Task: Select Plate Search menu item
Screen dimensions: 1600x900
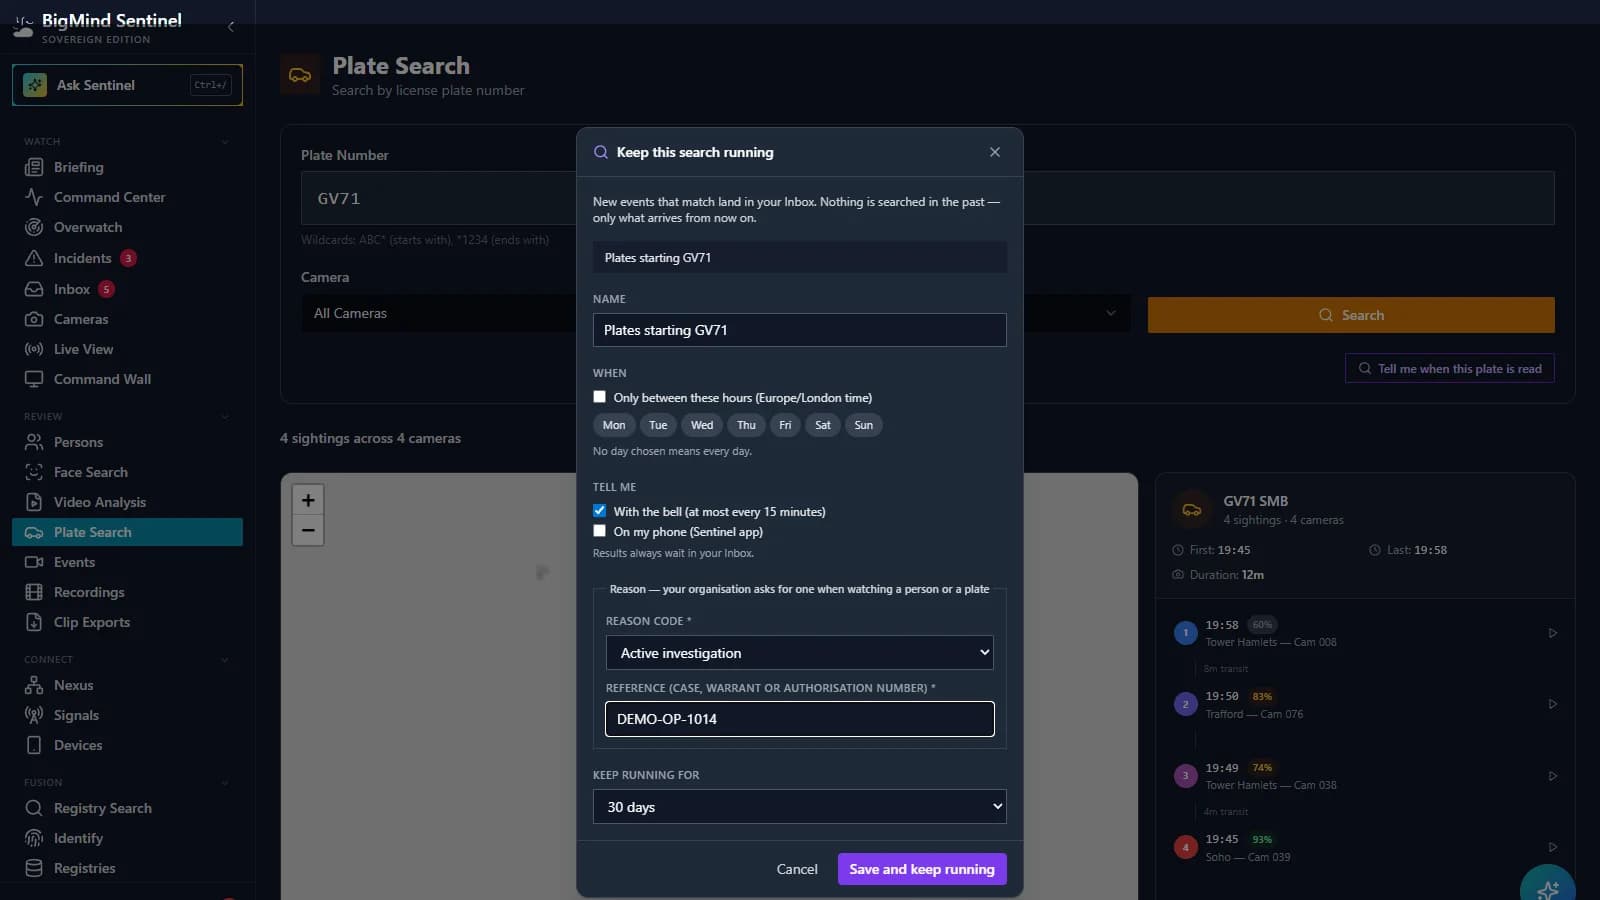Action: (127, 532)
